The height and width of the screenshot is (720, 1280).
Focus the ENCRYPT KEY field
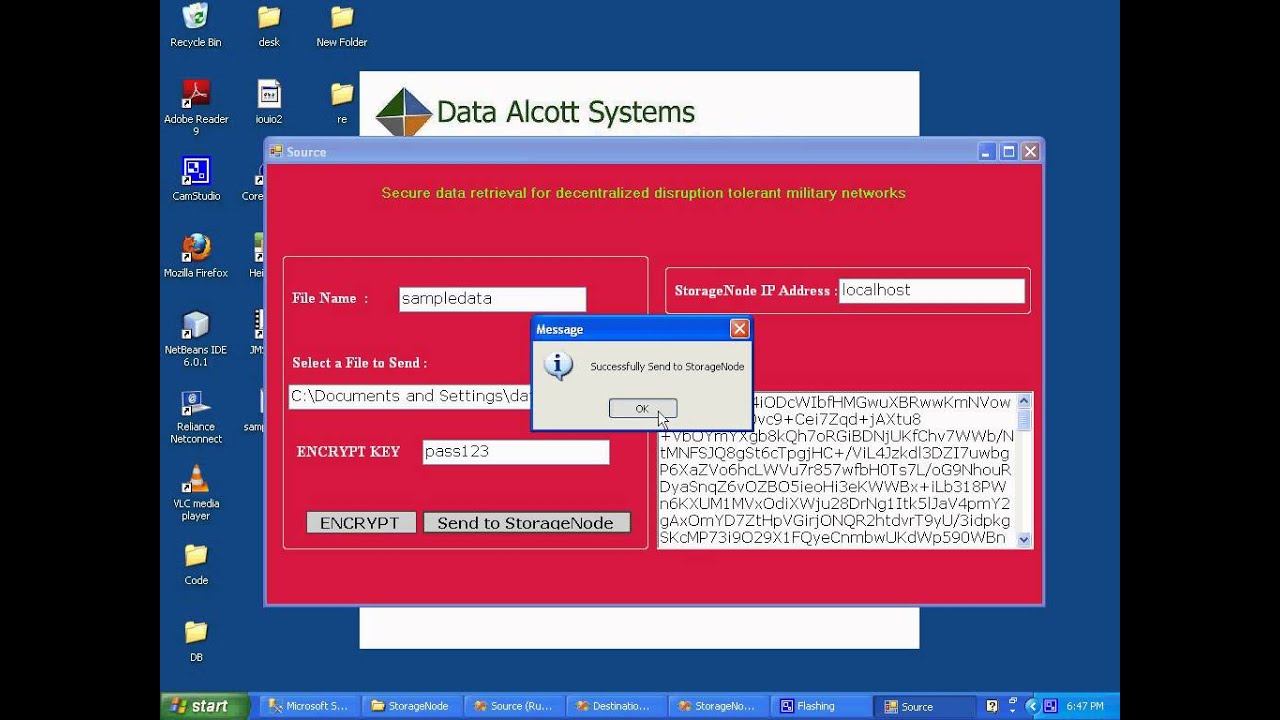coord(516,452)
